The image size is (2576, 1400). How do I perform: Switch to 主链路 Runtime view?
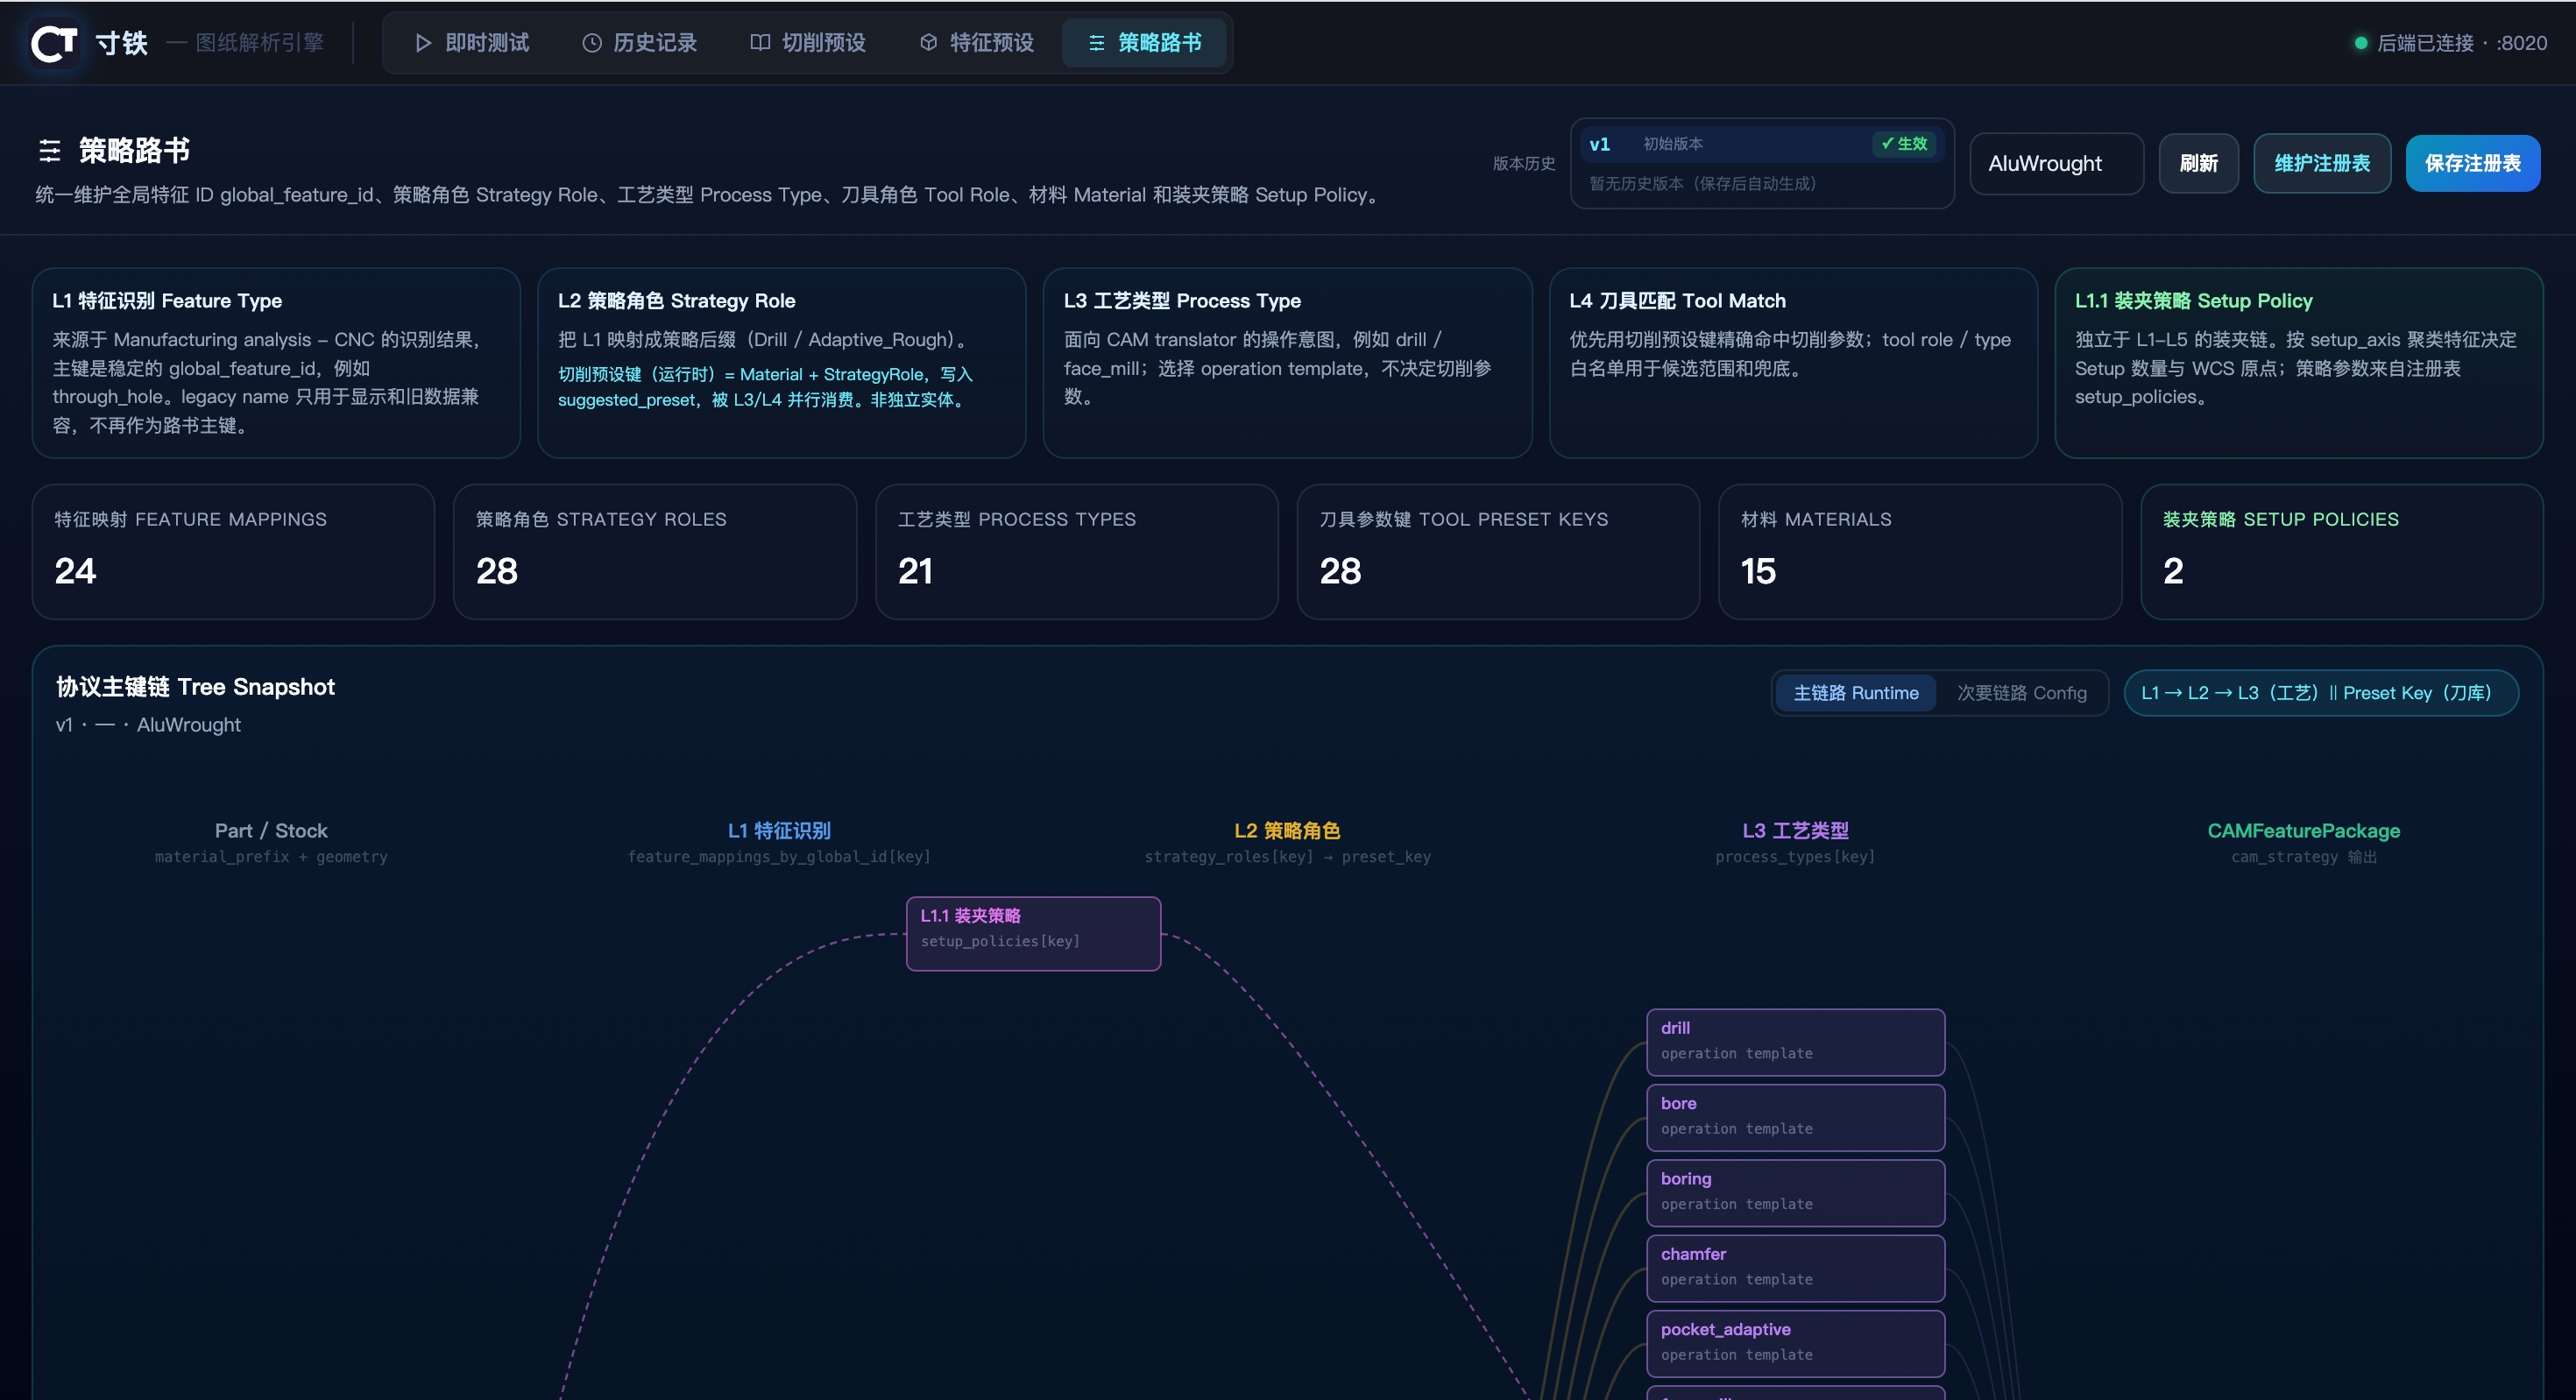pyautogui.click(x=1855, y=693)
